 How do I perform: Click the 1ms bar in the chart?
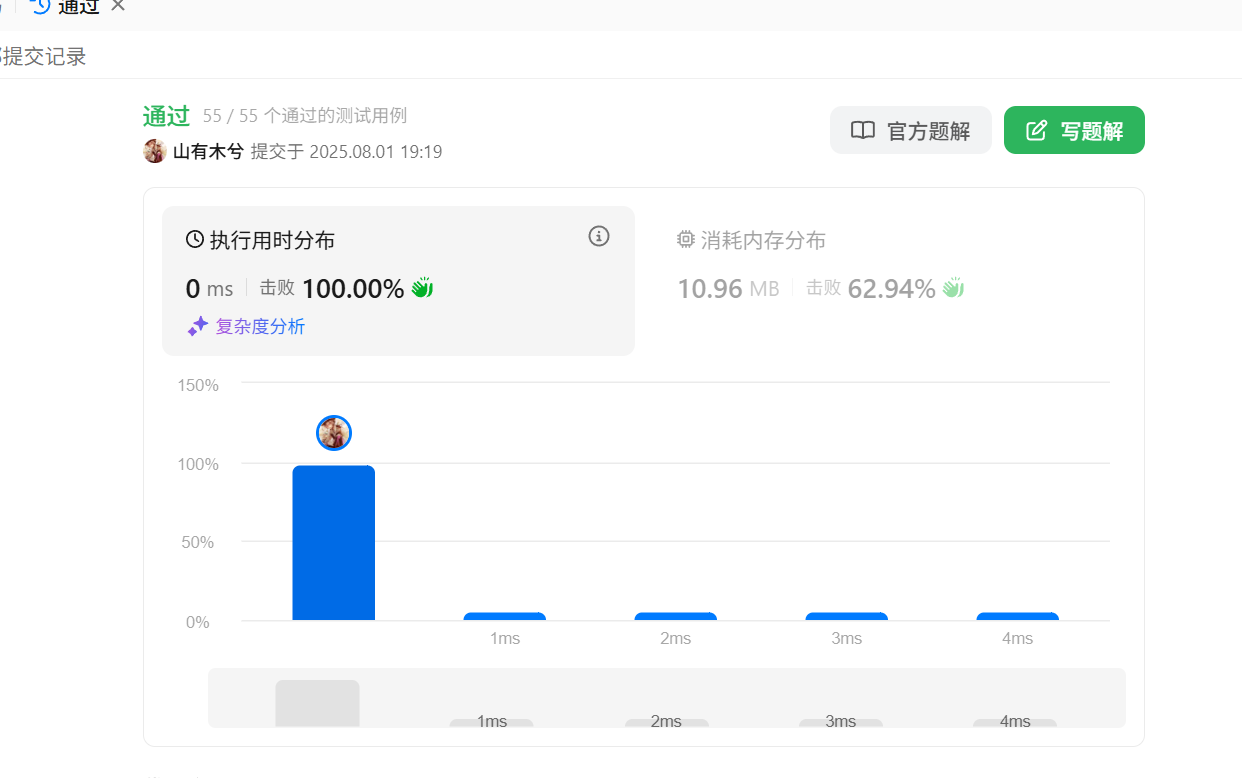tap(505, 616)
